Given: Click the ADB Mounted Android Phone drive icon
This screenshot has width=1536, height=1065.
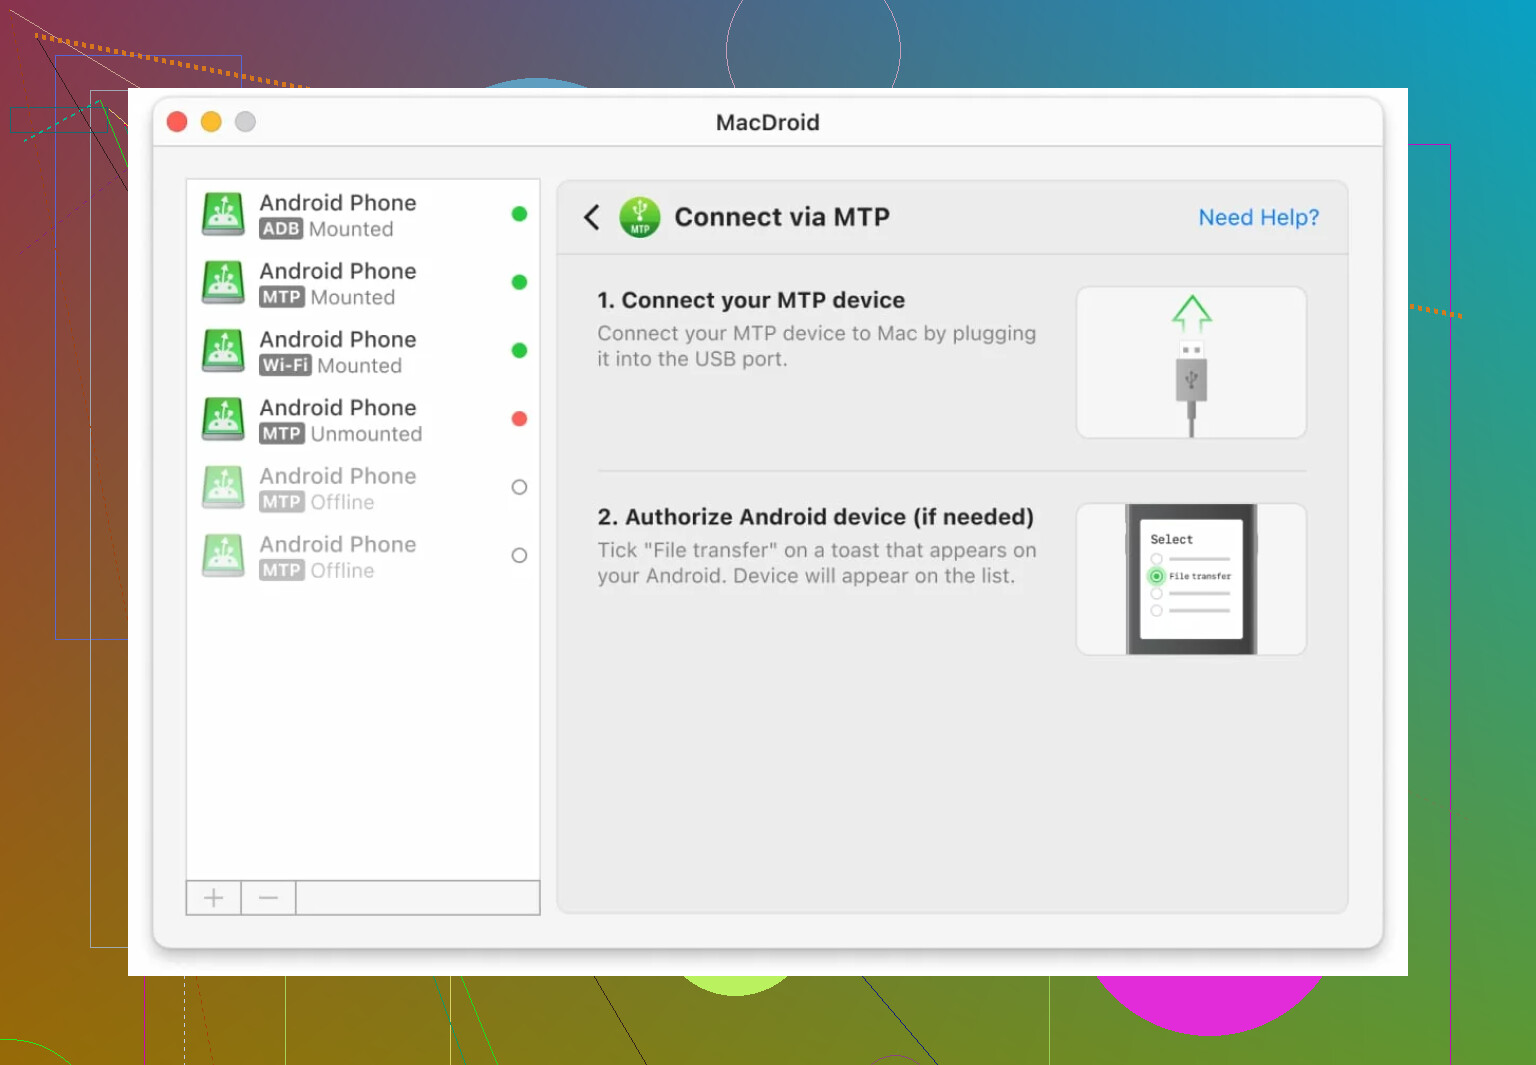Looking at the screenshot, I should coord(223,214).
